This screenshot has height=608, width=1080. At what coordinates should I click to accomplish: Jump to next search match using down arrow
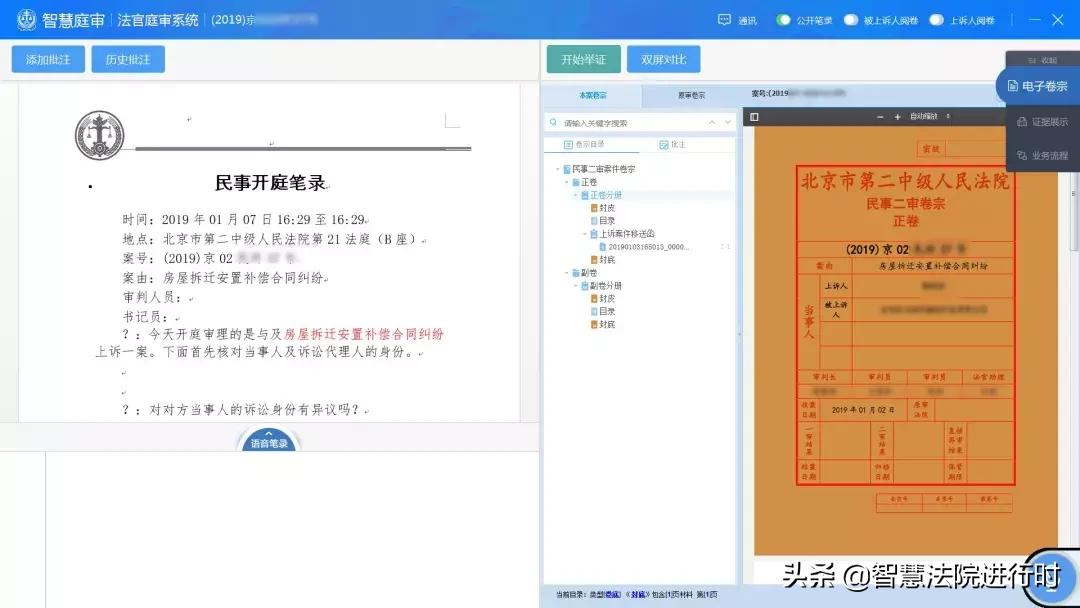click(x=727, y=123)
